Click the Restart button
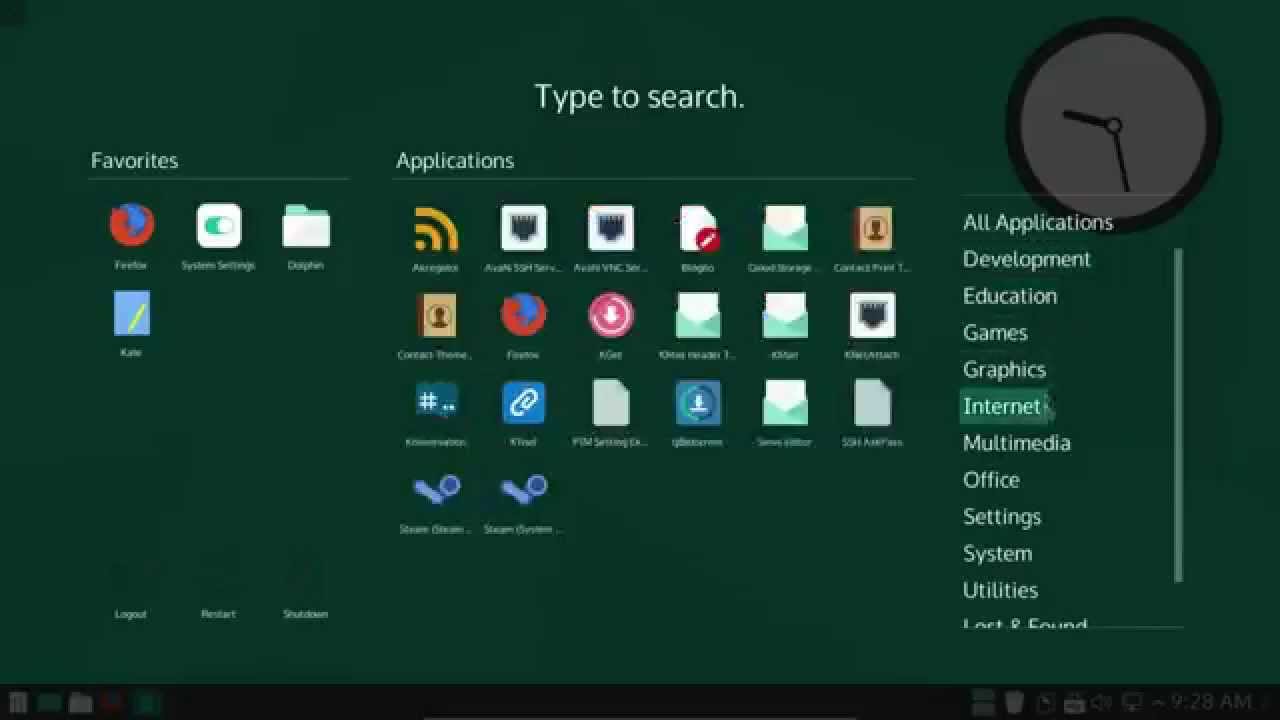 coord(218,590)
